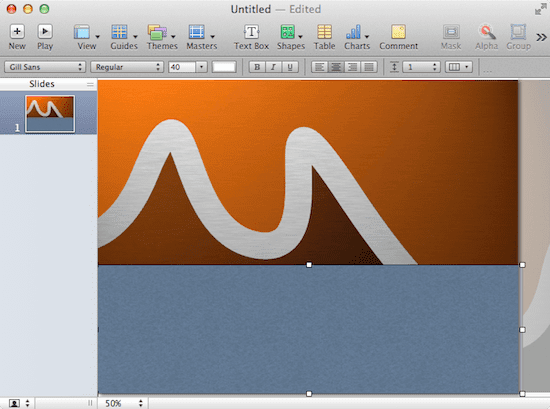The height and width of the screenshot is (409, 550).
Task: Click the Masters toolbar icon
Action: pos(196,32)
